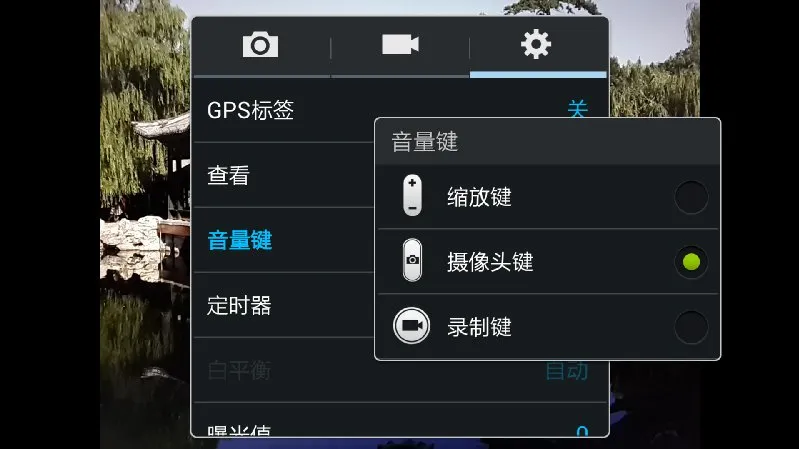The image size is (799, 449).
Task: Click the camera key shutter icon
Action: [412, 260]
